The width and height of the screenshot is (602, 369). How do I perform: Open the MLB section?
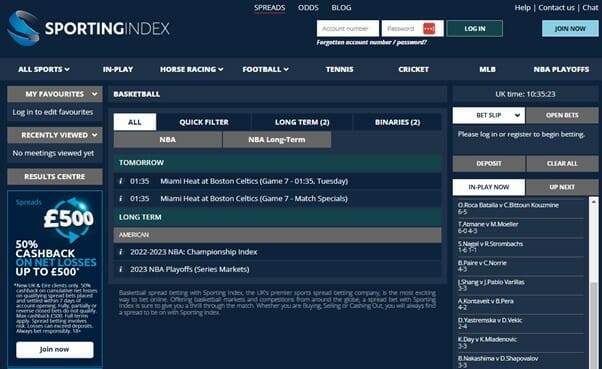pos(487,69)
